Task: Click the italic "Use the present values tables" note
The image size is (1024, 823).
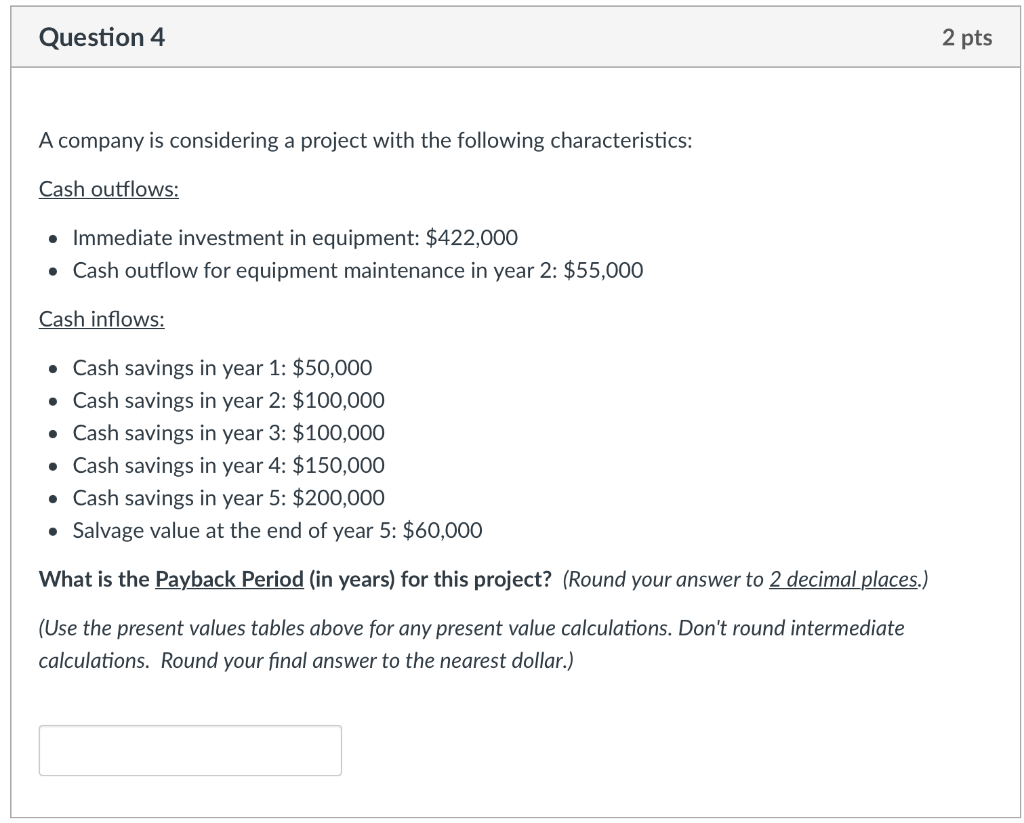Action: click(x=250, y=628)
